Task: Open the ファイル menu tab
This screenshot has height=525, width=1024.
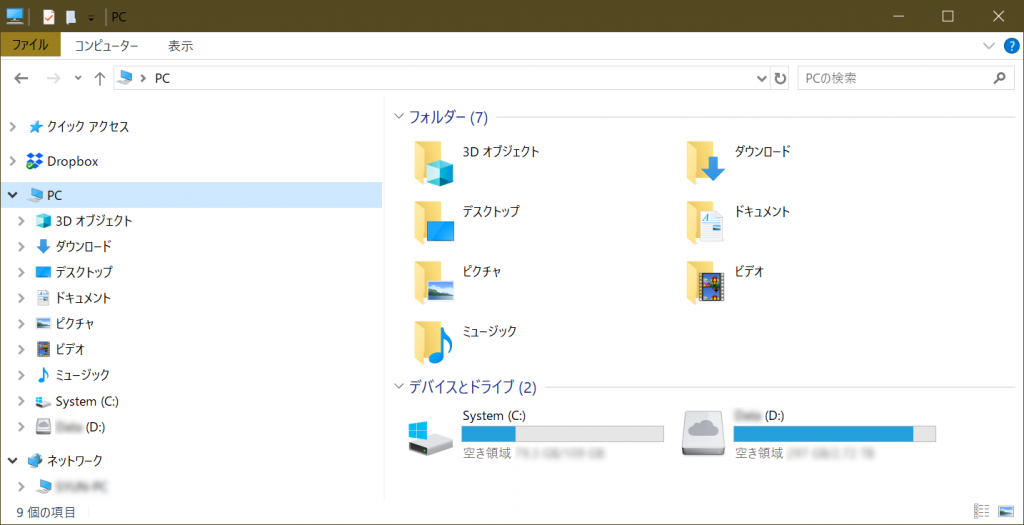Action: click(x=30, y=46)
